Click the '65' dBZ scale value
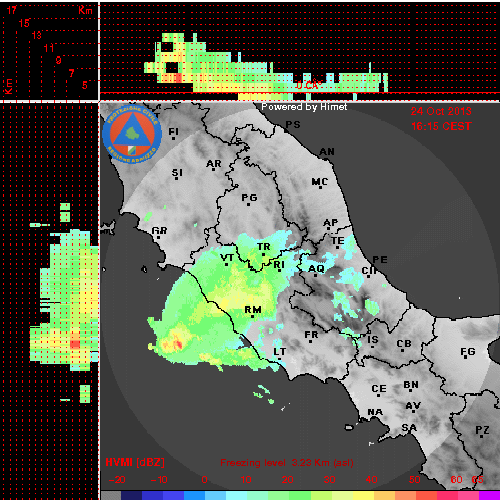The width and height of the screenshot is (500, 500). point(477,480)
